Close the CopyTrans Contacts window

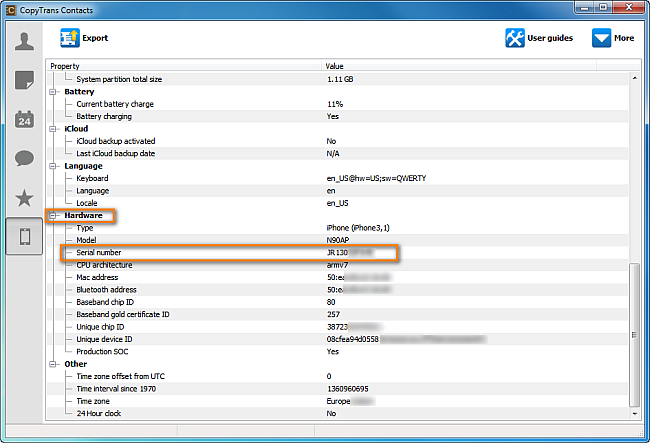pyautogui.click(x=628, y=7)
